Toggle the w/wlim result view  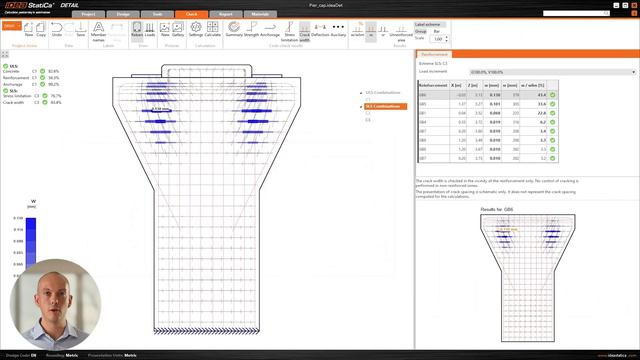pyautogui.click(x=358, y=29)
